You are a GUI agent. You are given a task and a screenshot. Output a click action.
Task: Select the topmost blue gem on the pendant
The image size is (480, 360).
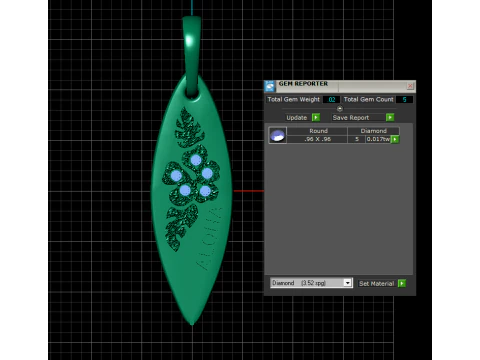tap(196, 160)
